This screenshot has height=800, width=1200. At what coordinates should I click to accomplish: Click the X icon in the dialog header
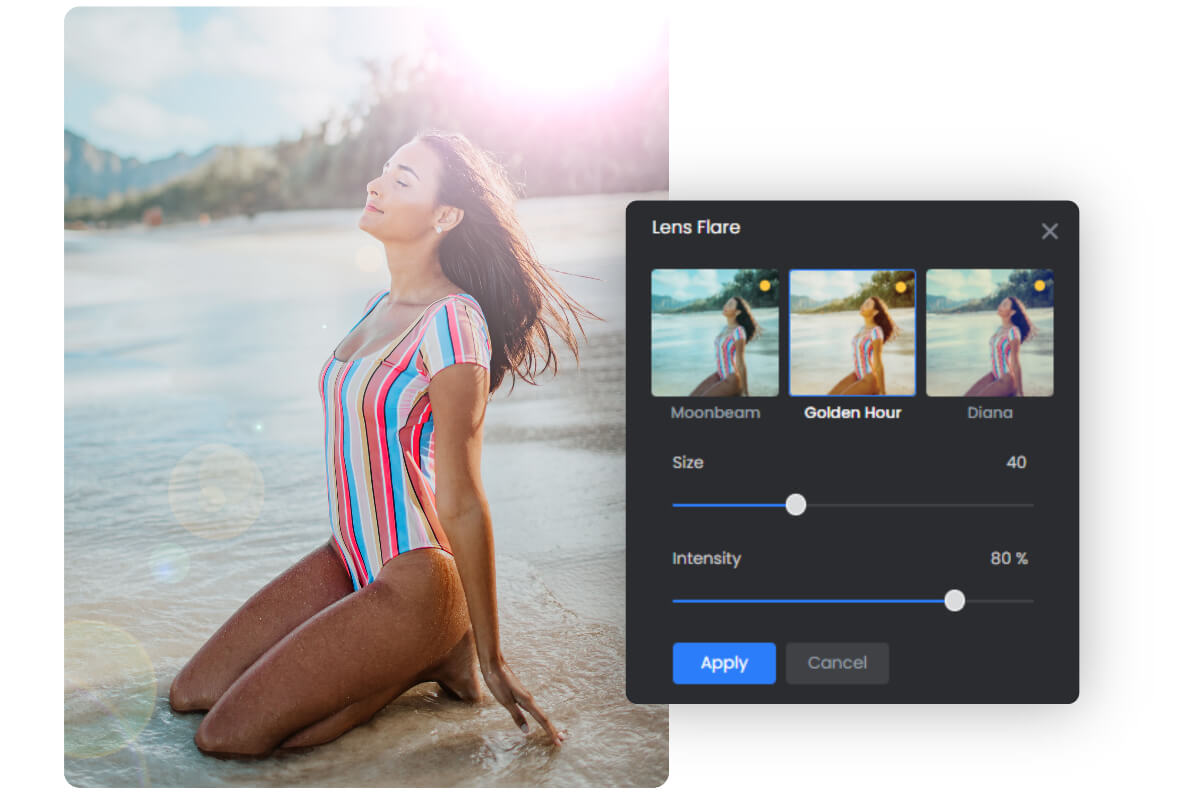(1050, 231)
